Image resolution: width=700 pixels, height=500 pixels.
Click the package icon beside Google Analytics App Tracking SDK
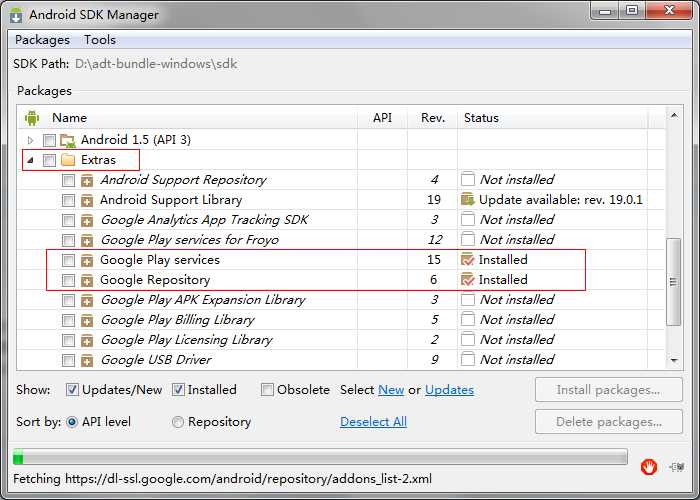(87, 221)
